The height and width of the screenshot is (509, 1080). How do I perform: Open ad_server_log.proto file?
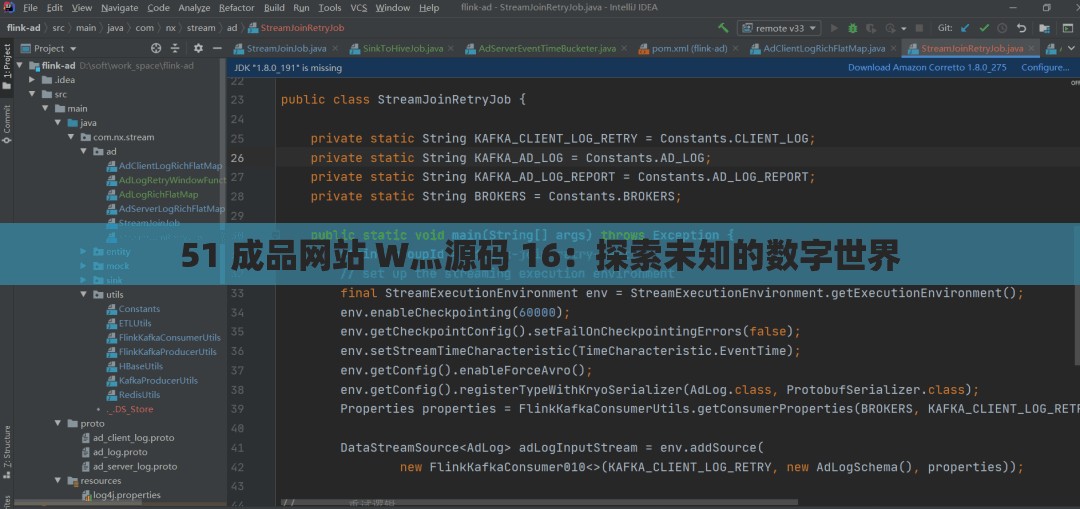135,466
